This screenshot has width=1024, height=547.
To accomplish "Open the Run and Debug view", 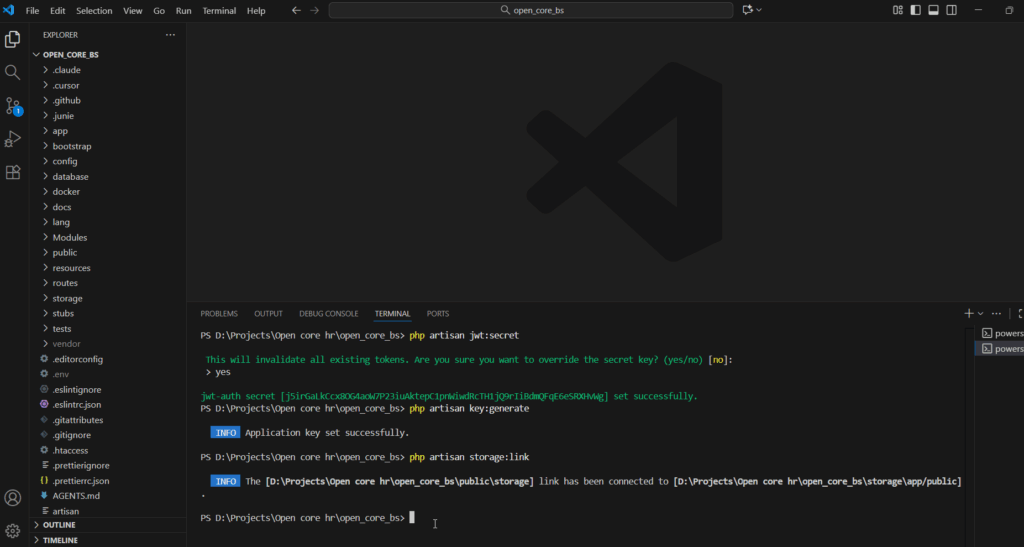I will click(13, 138).
